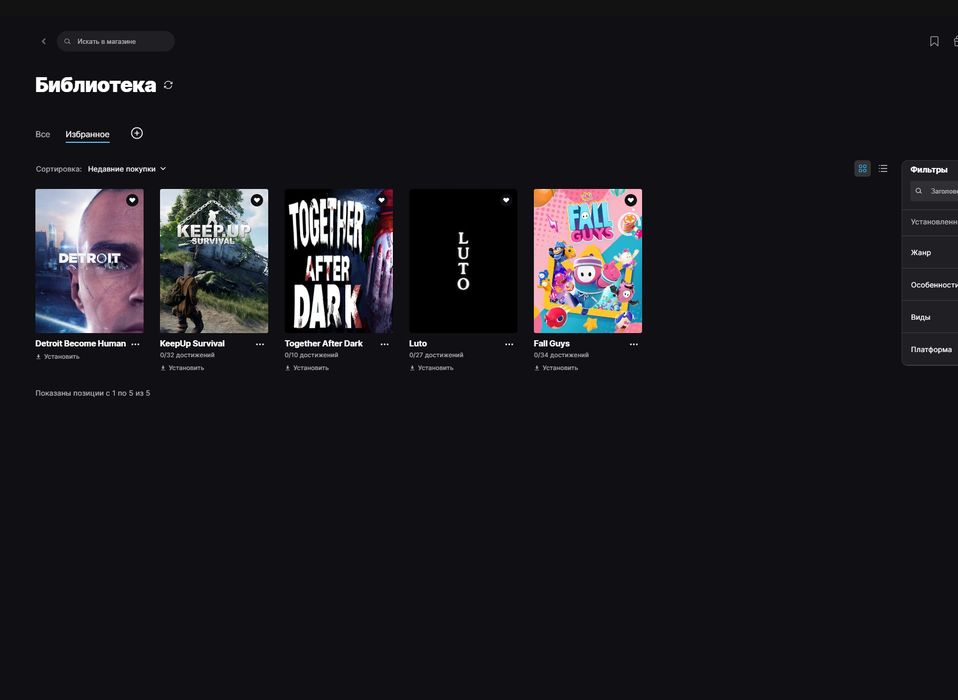The image size is (958, 700).
Task: Toggle Fall Guys favorite heart
Action: click(x=631, y=200)
